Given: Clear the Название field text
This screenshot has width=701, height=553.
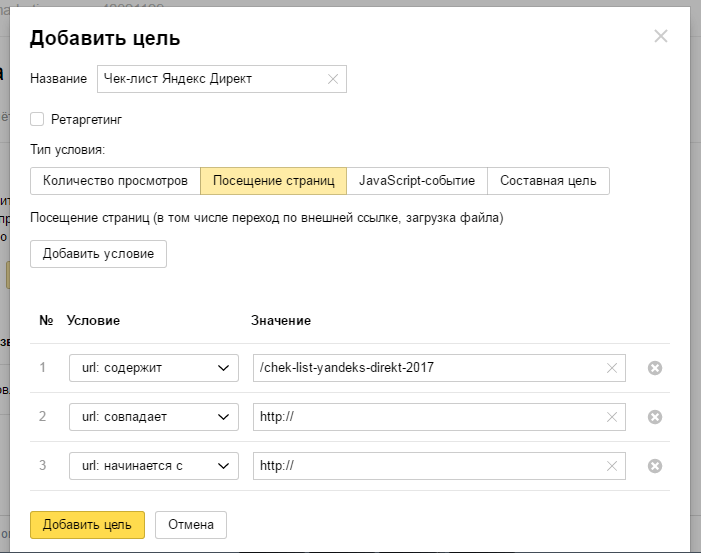Looking at the screenshot, I should tap(333, 79).
